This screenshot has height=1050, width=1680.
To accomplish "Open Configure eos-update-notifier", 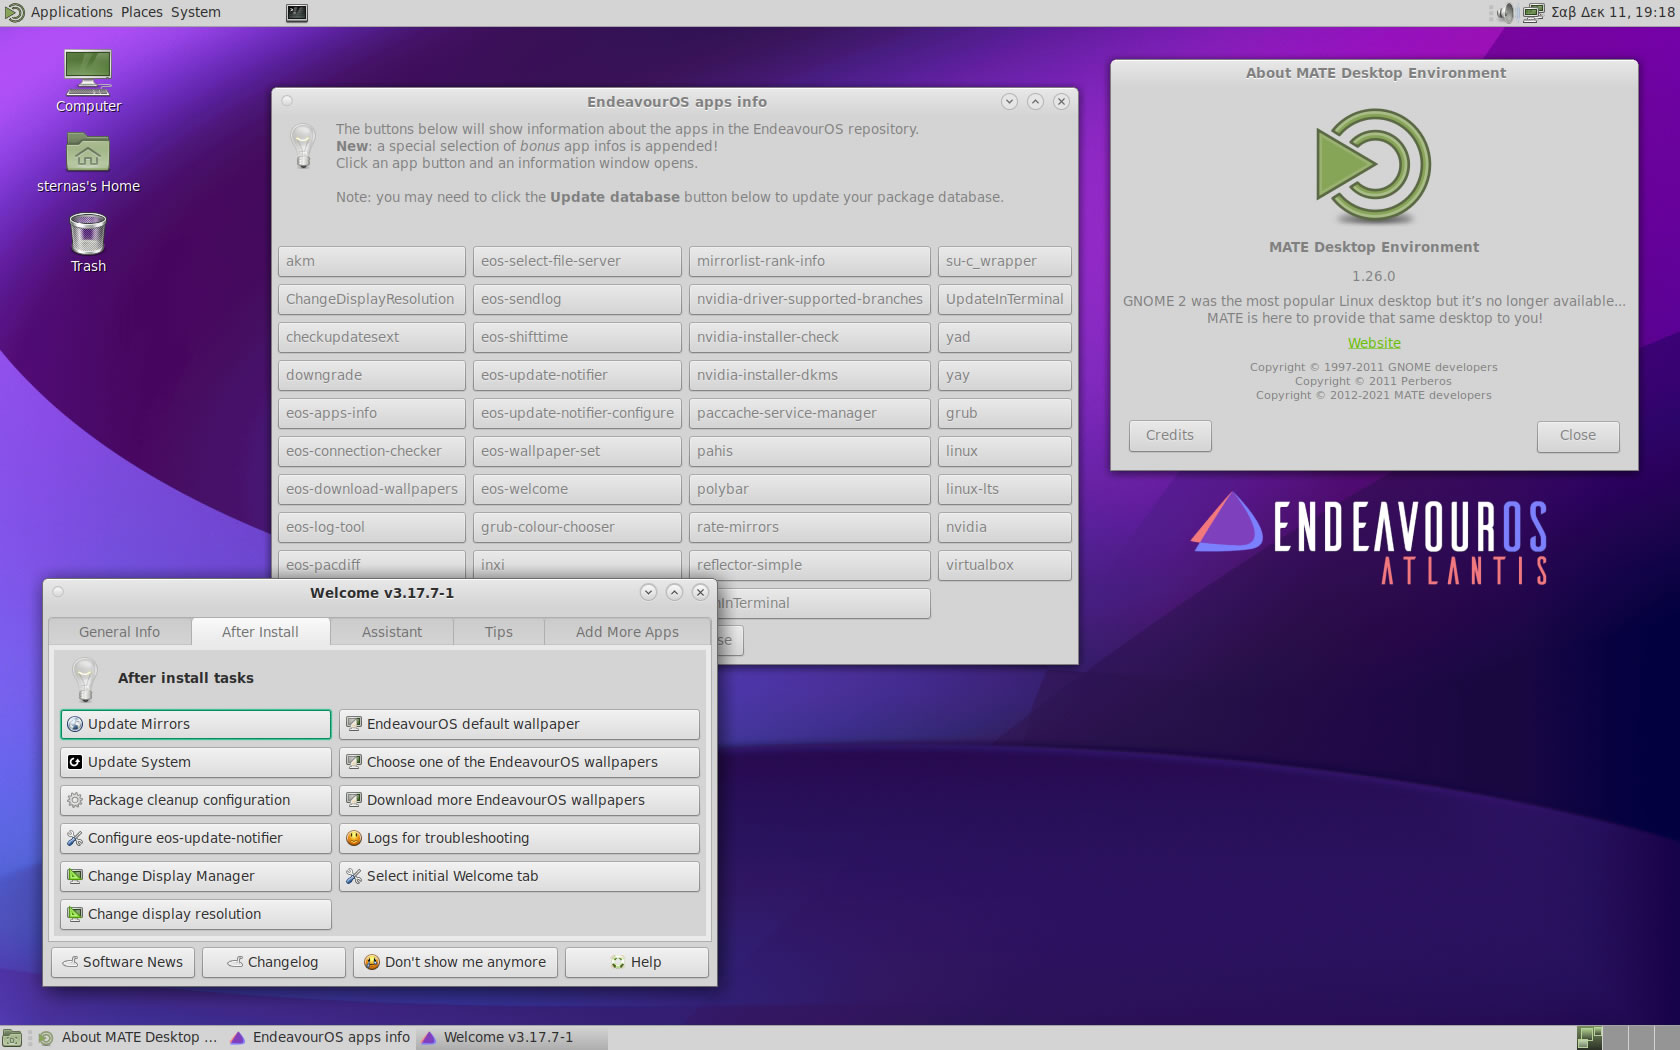I will pyautogui.click(x=195, y=838).
